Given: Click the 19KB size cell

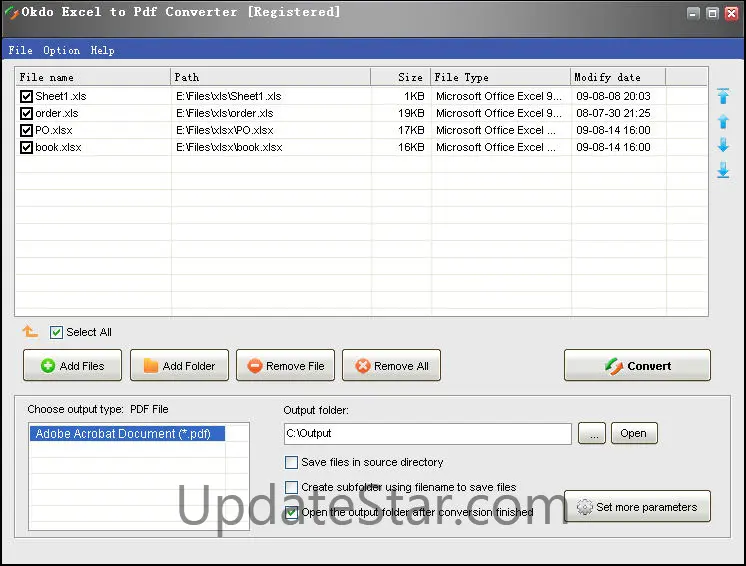Looking at the screenshot, I should (x=411, y=113).
